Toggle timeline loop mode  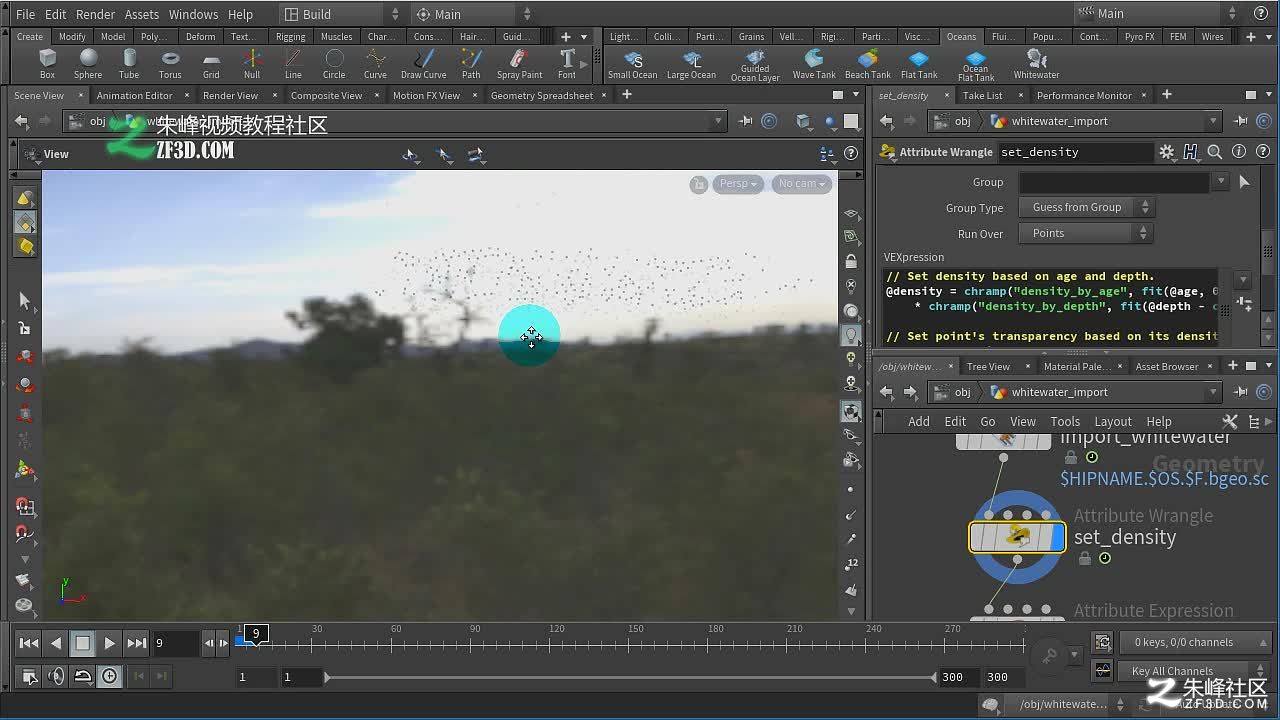[x=83, y=676]
